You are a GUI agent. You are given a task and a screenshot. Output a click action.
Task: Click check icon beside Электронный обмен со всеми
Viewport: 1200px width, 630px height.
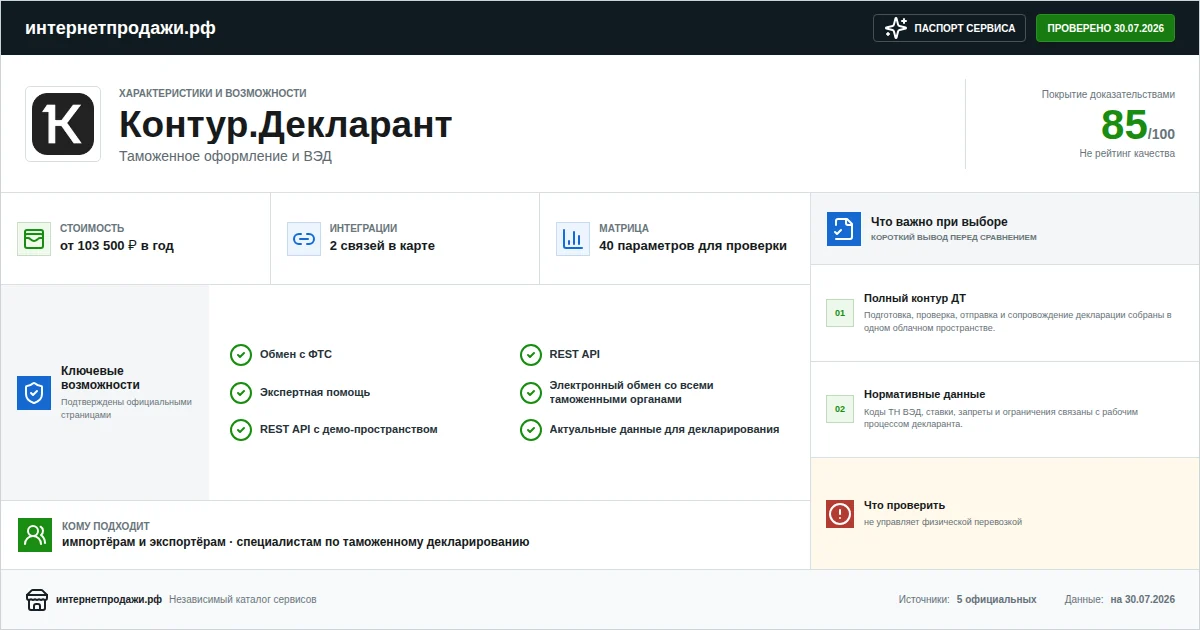tap(531, 393)
